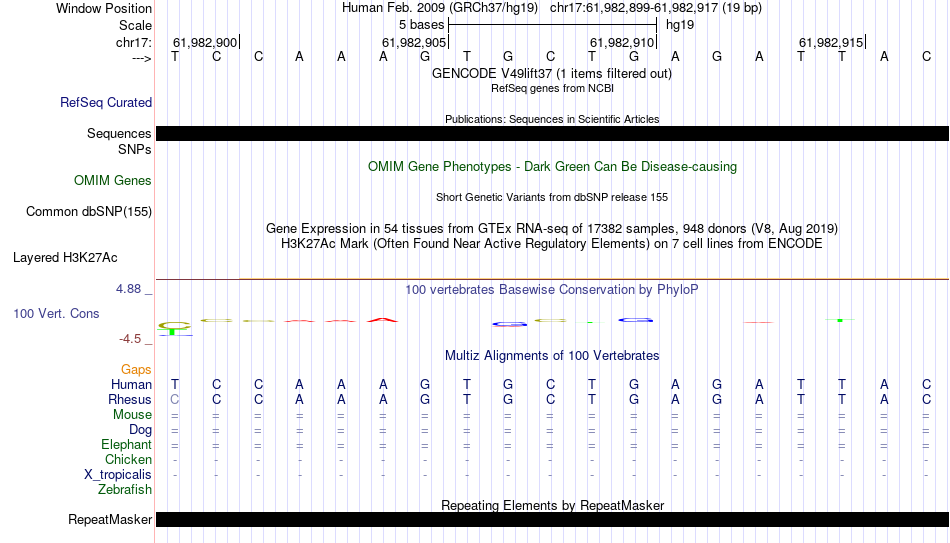The height and width of the screenshot is (543, 950).
Task: Click the ---> strand direction arrow
Action: tap(142, 58)
